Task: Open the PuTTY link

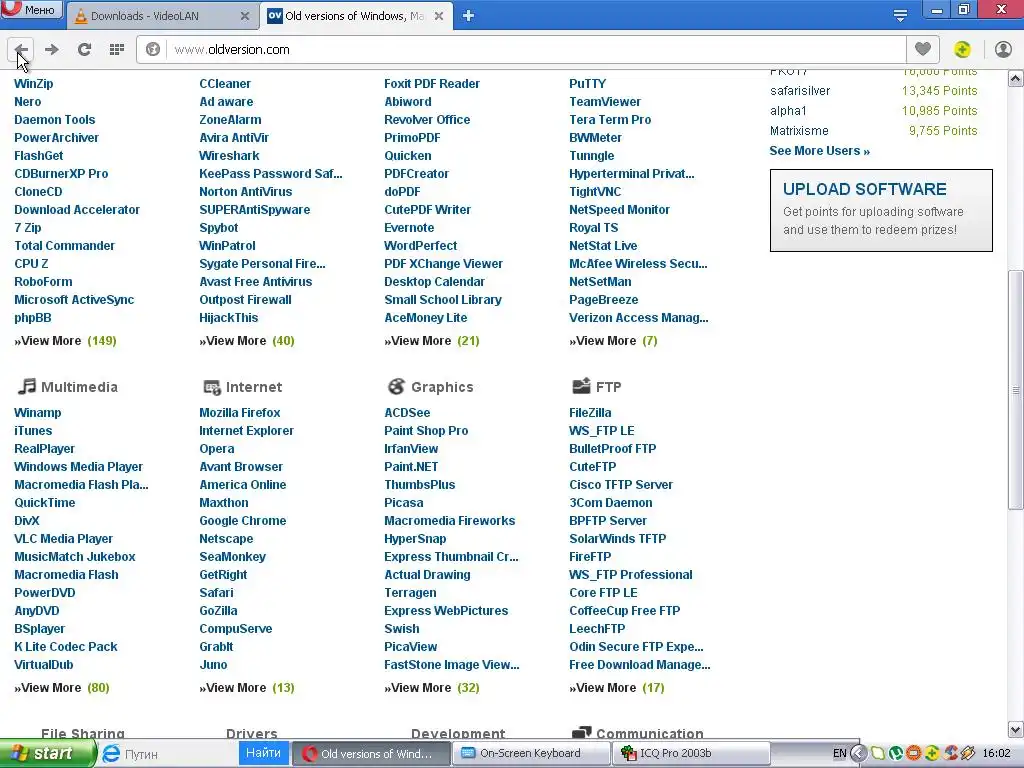Action: coord(587,84)
